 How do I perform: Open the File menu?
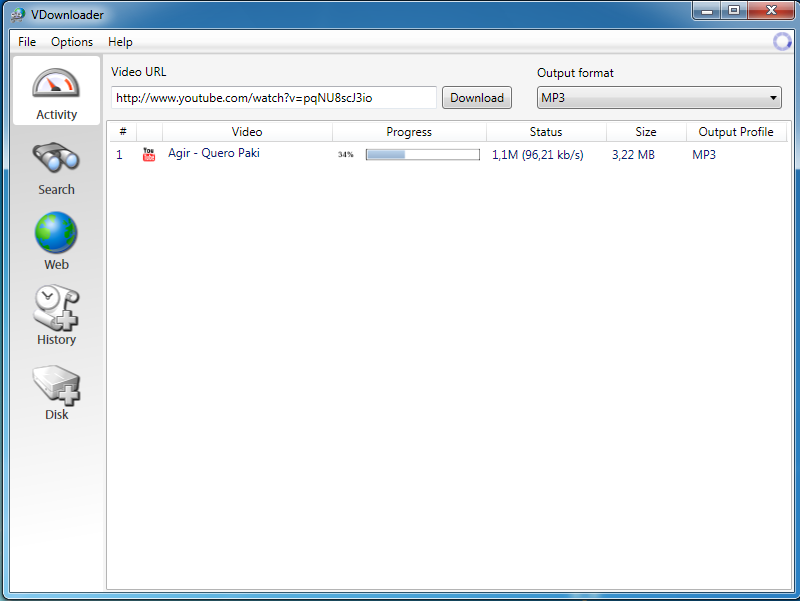click(x=27, y=42)
